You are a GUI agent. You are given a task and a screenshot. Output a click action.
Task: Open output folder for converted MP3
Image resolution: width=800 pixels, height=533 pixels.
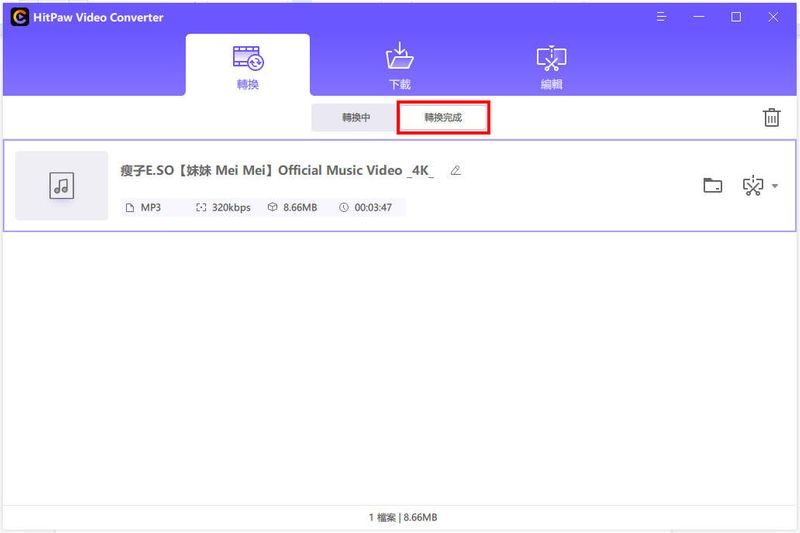(x=712, y=185)
